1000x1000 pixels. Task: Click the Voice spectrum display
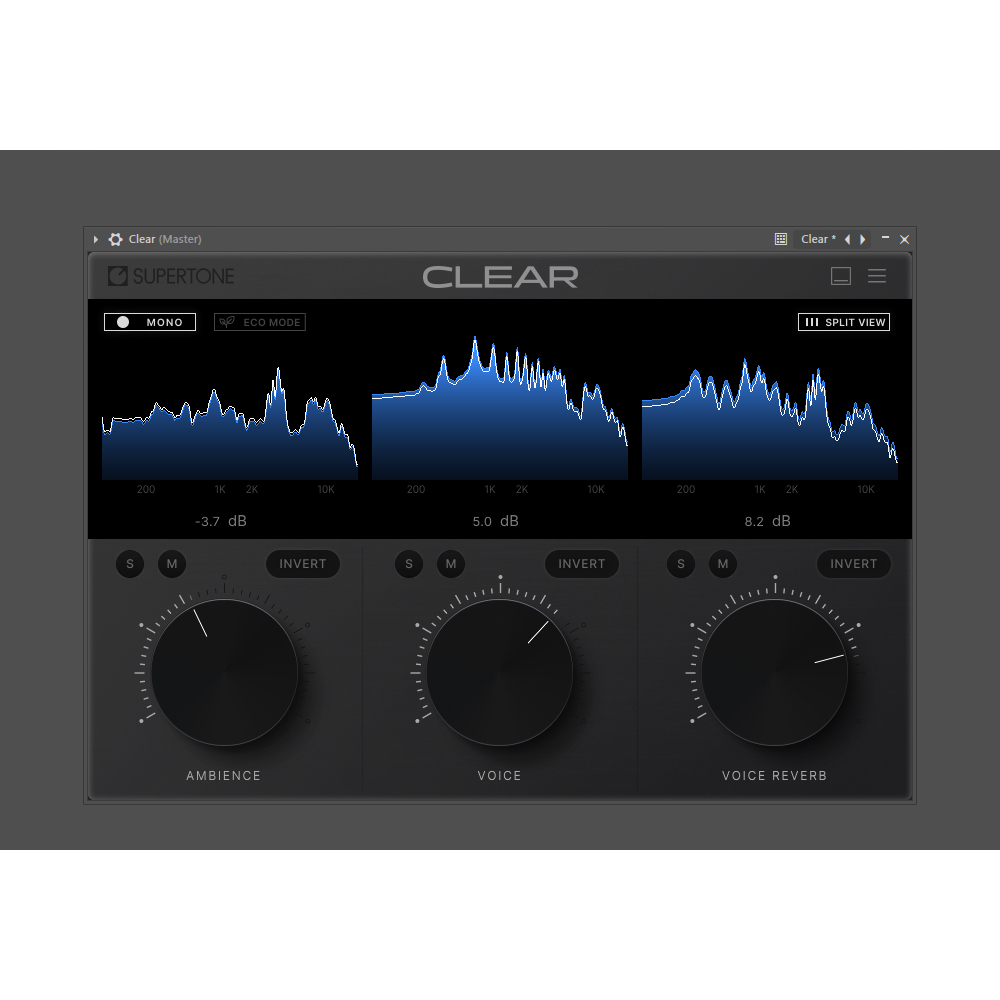(500, 408)
